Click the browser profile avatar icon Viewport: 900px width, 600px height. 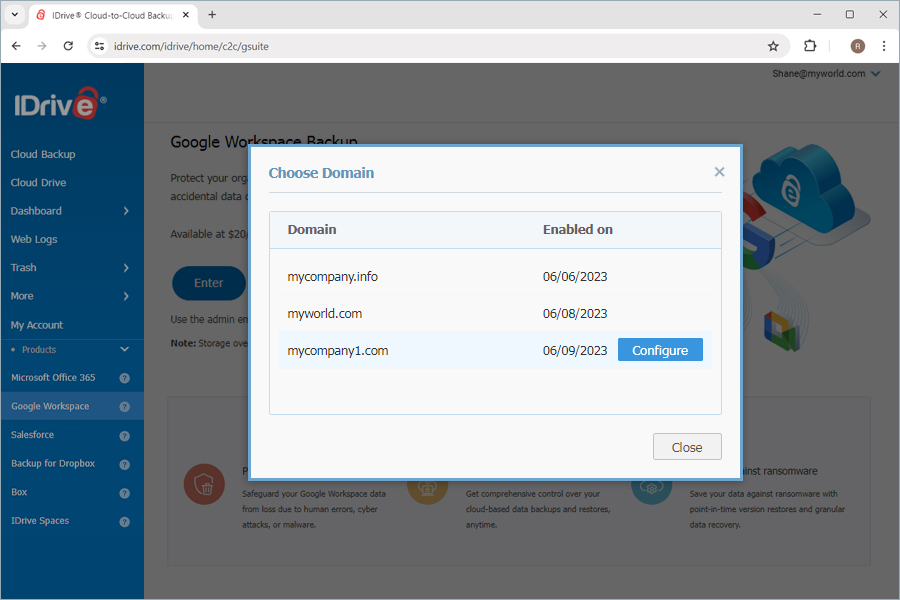857,45
